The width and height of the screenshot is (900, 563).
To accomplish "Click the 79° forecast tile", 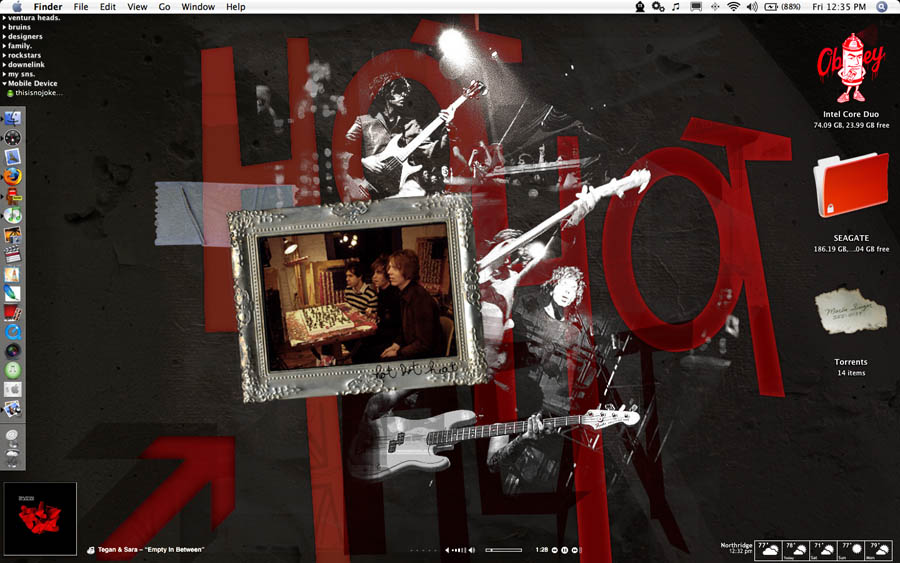I will [879, 550].
